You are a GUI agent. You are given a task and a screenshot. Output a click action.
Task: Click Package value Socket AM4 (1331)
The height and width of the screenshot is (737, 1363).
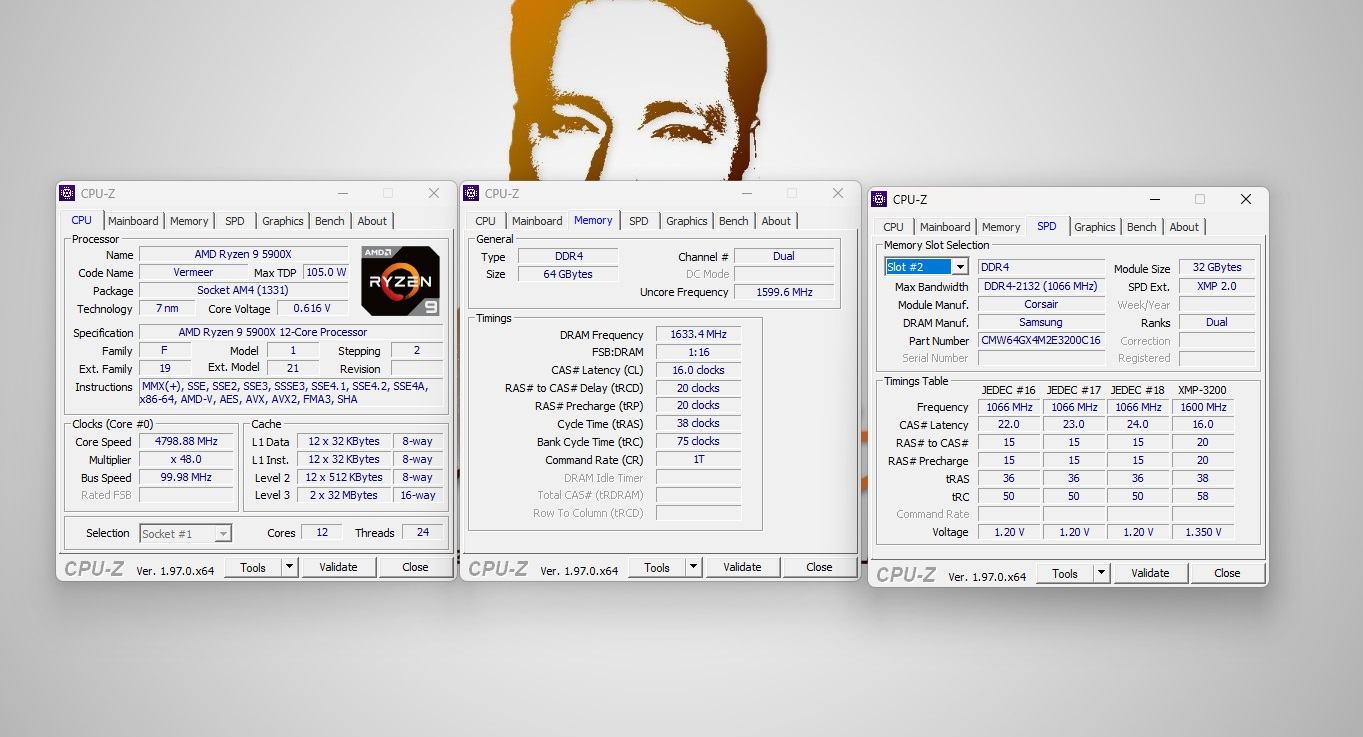[x=243, y=290]
